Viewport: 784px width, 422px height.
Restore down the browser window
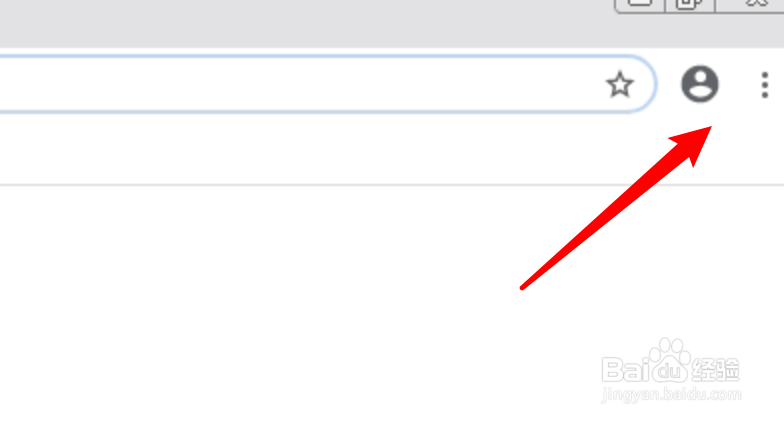pos(690,5)
